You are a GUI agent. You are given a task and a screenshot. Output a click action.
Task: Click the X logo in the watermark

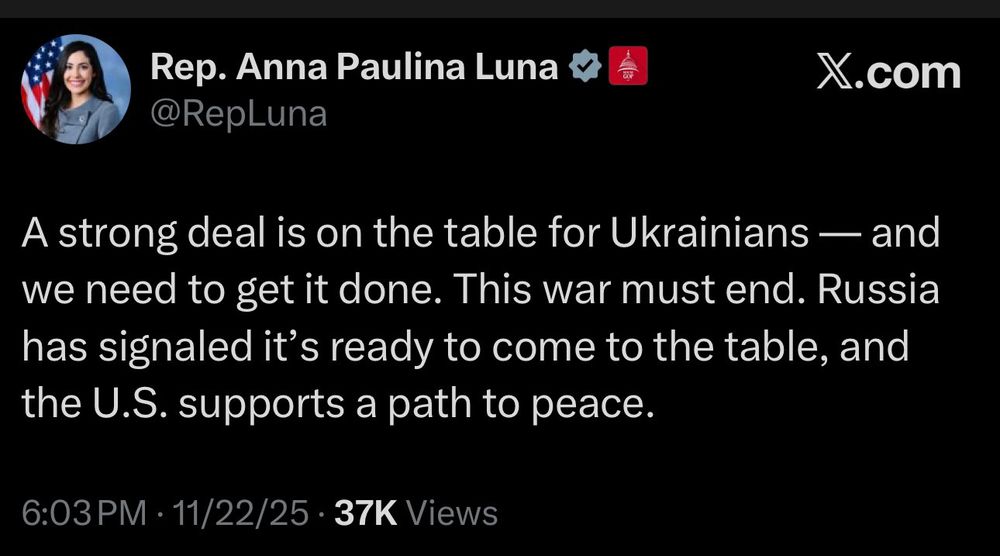(835, 73)
